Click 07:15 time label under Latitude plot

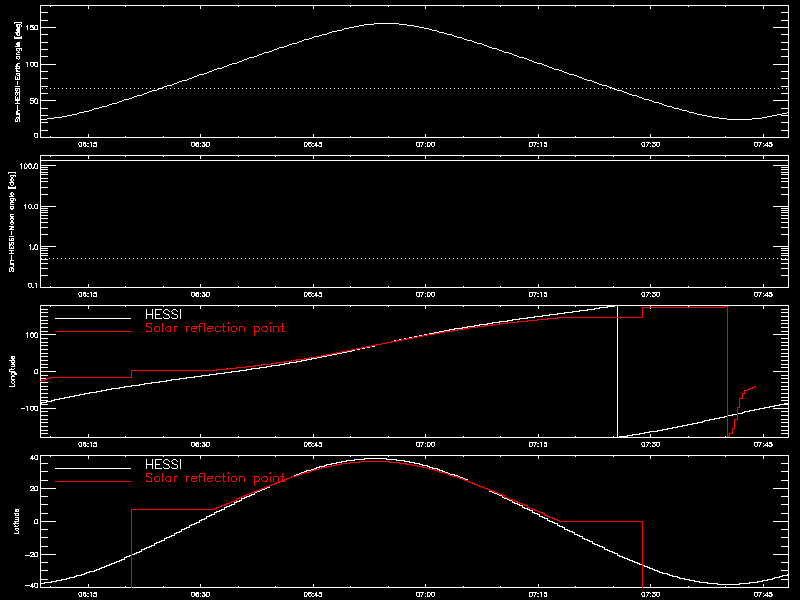[538, 595]
